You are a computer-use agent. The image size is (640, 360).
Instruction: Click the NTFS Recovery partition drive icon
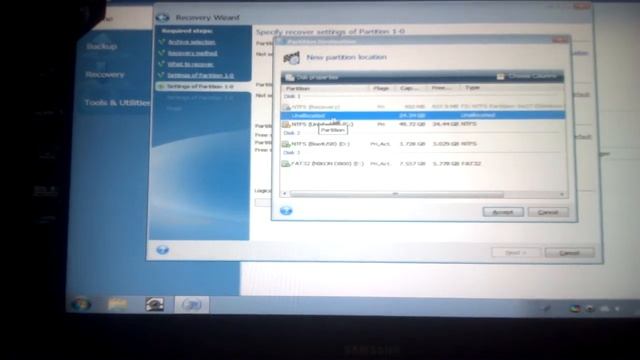(x=286, y=107)
